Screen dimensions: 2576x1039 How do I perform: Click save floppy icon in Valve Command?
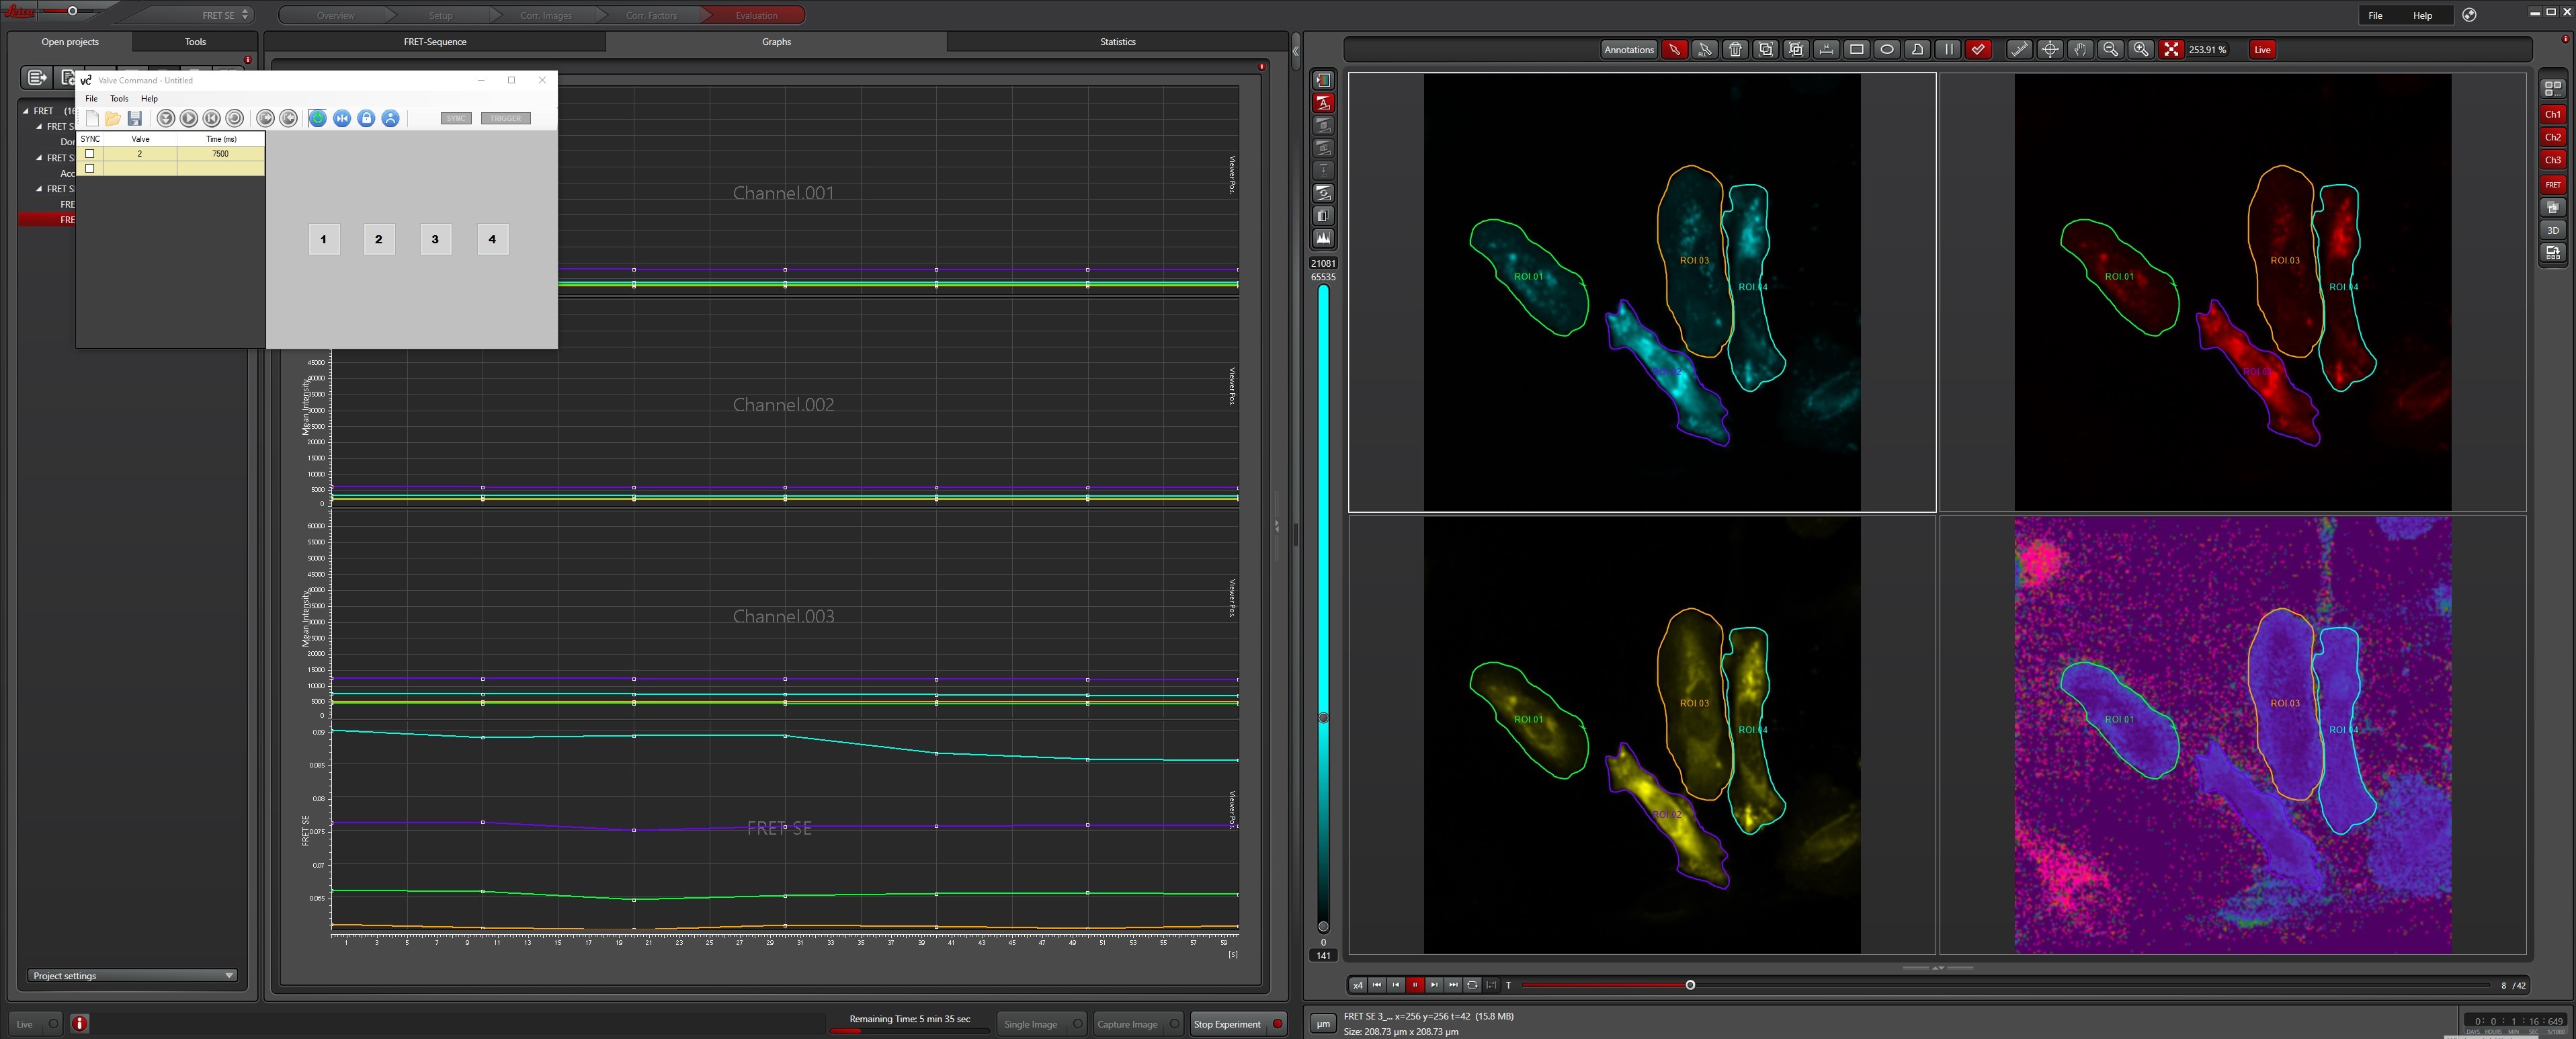(x=135, y=118)
